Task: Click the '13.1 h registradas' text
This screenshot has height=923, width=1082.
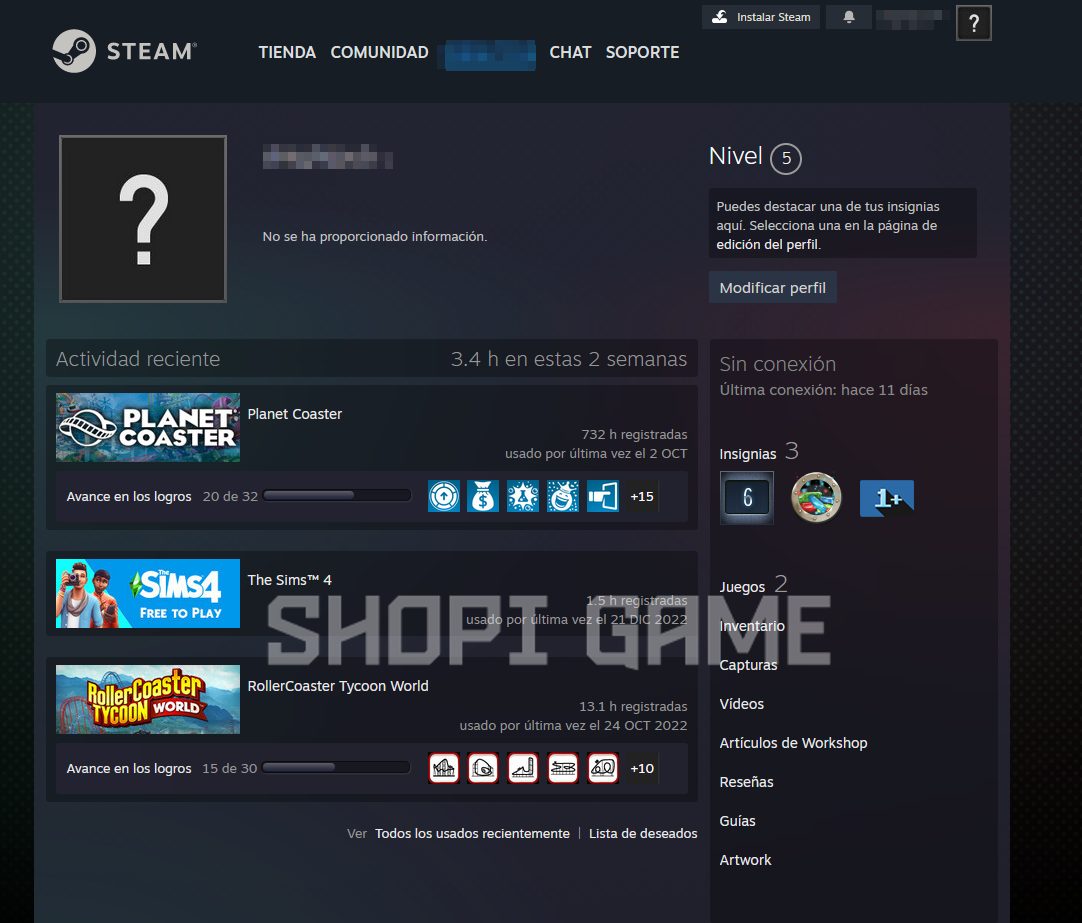Action: tap(633, 706)
